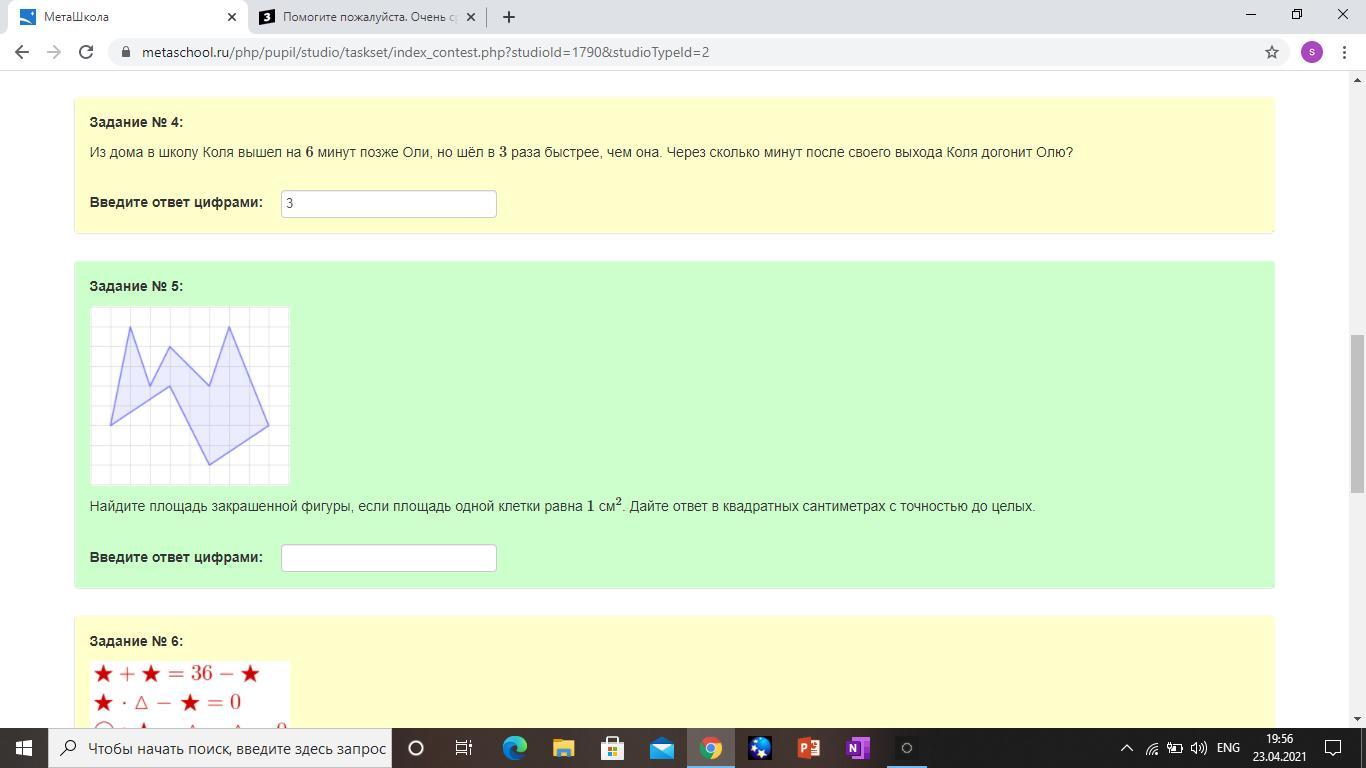Switch to the МетаШкола browser tab
The image size is (1366, 768).
coord(128,17)
